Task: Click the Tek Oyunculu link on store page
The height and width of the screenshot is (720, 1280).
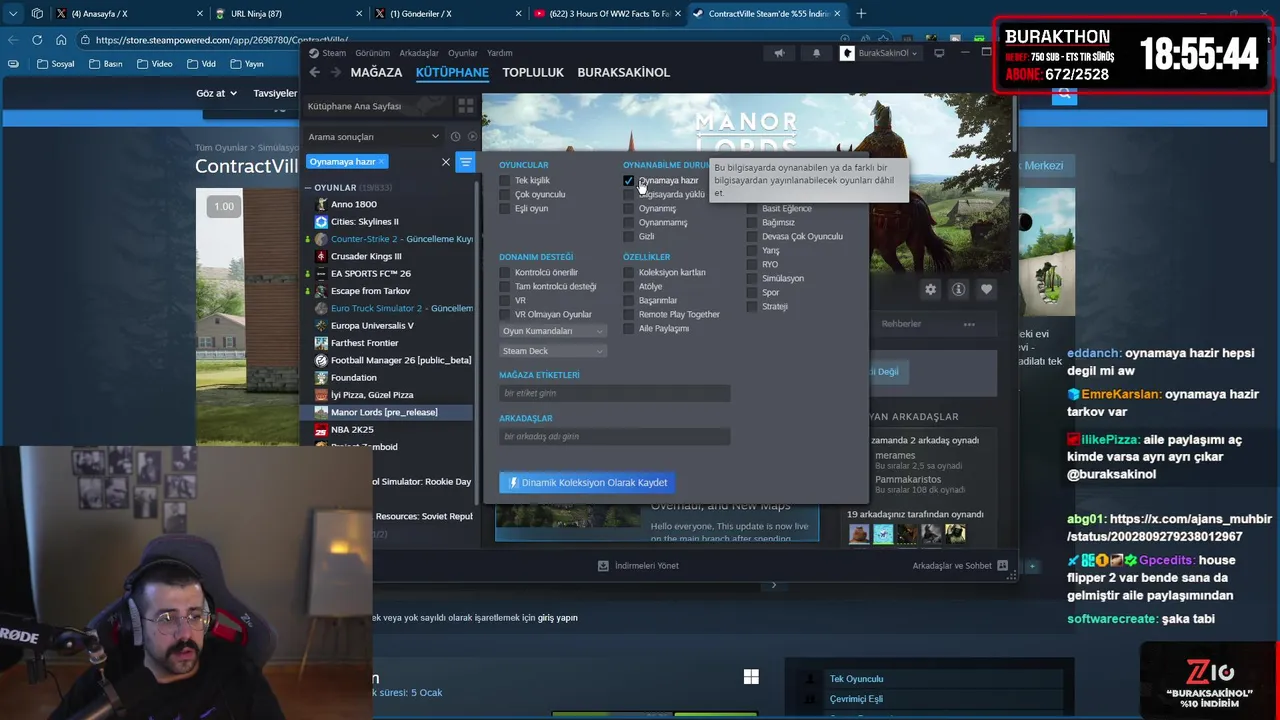Action: [857, 679]
